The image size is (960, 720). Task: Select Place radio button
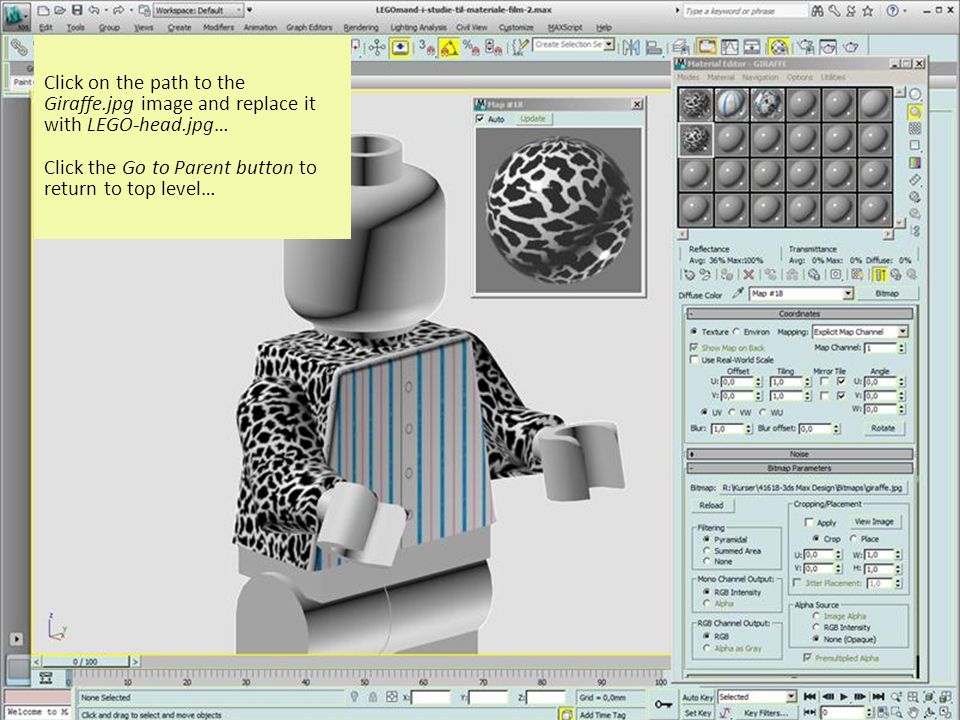(x=853, y=539)
